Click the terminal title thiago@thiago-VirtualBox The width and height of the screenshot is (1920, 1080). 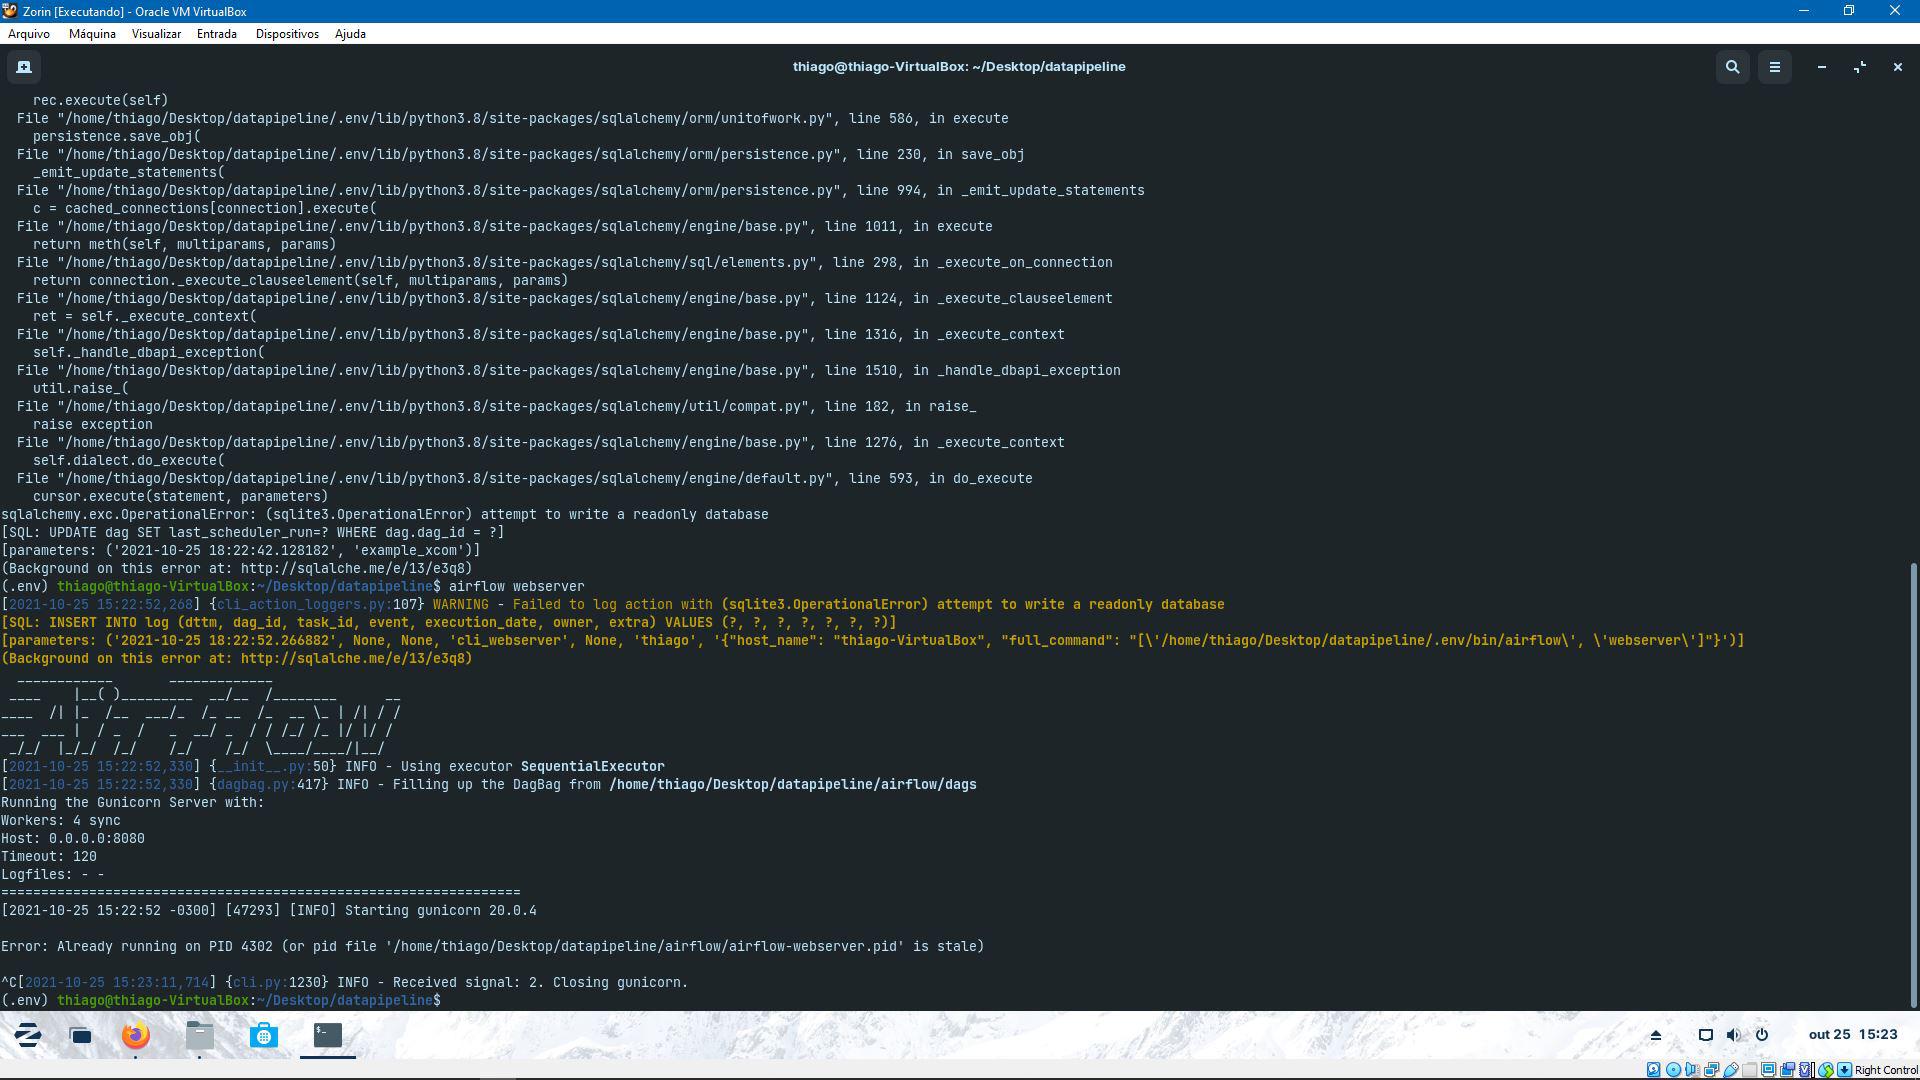coord(959,67)
